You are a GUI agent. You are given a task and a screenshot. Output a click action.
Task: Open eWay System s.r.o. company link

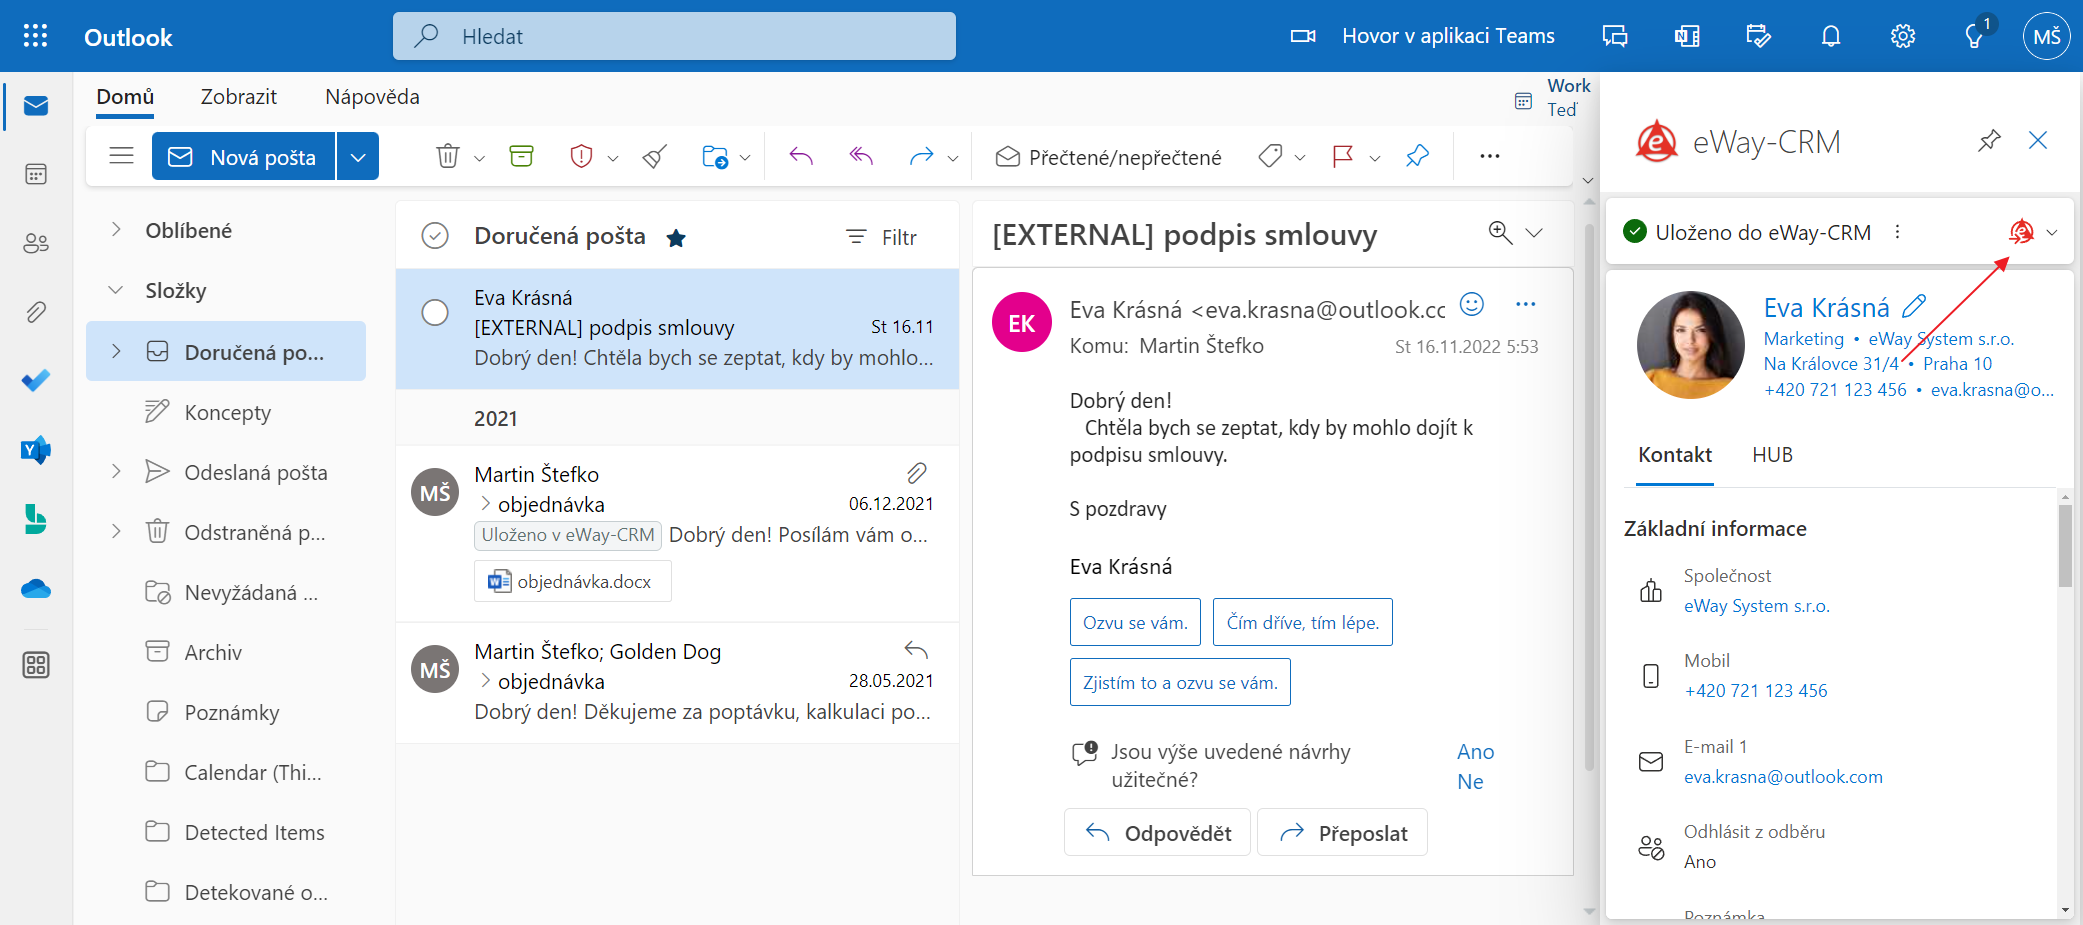coord(1757,606)
